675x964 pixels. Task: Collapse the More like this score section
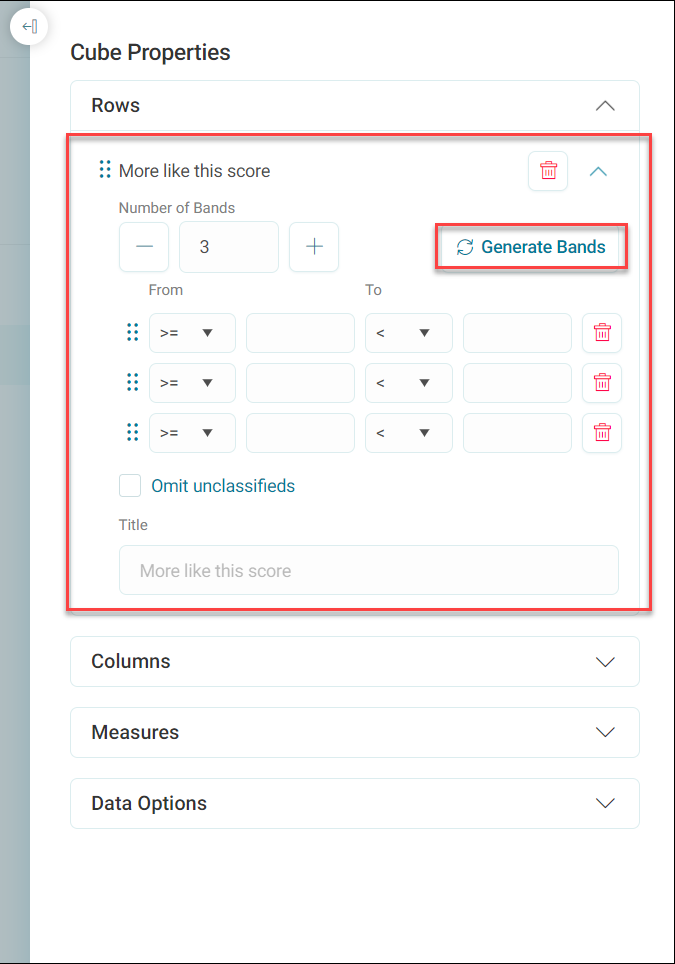tap(598, 172)
